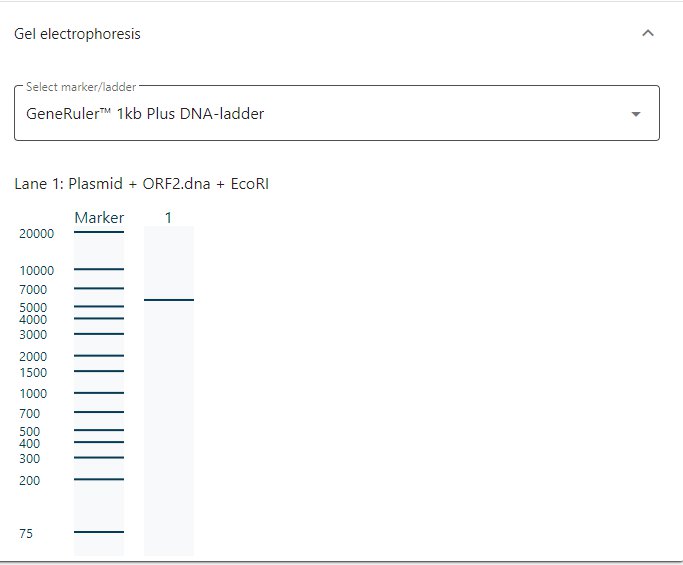
Task: Click the DNA band in lane 1
Action: [169, 300]
